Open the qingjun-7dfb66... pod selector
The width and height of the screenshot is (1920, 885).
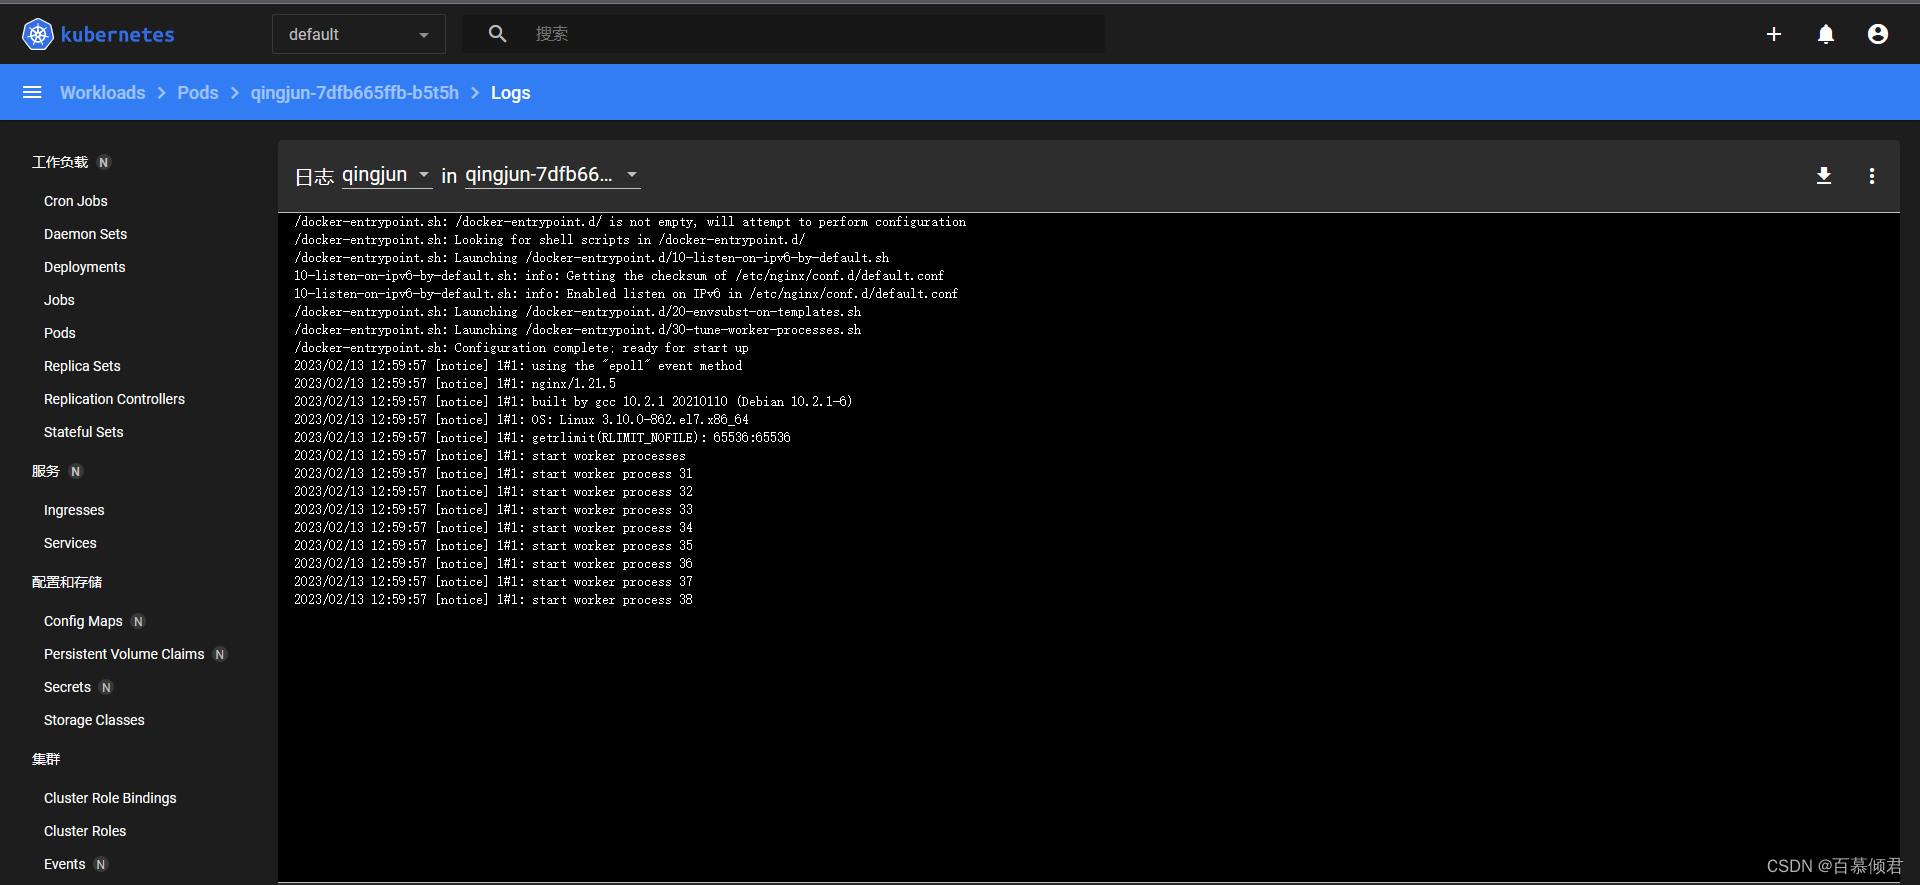pyautogui.click(x=552, y=175)
